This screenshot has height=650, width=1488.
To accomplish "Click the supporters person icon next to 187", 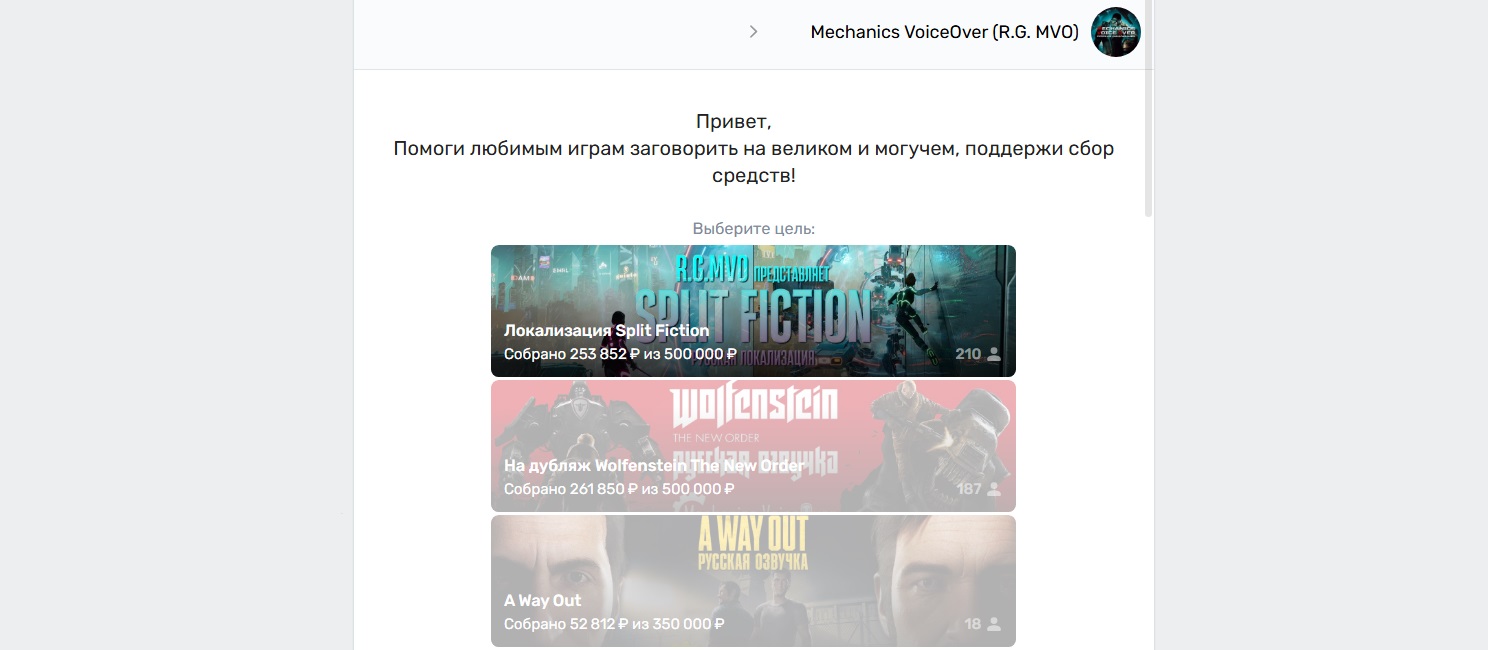I will pos(993,489).
